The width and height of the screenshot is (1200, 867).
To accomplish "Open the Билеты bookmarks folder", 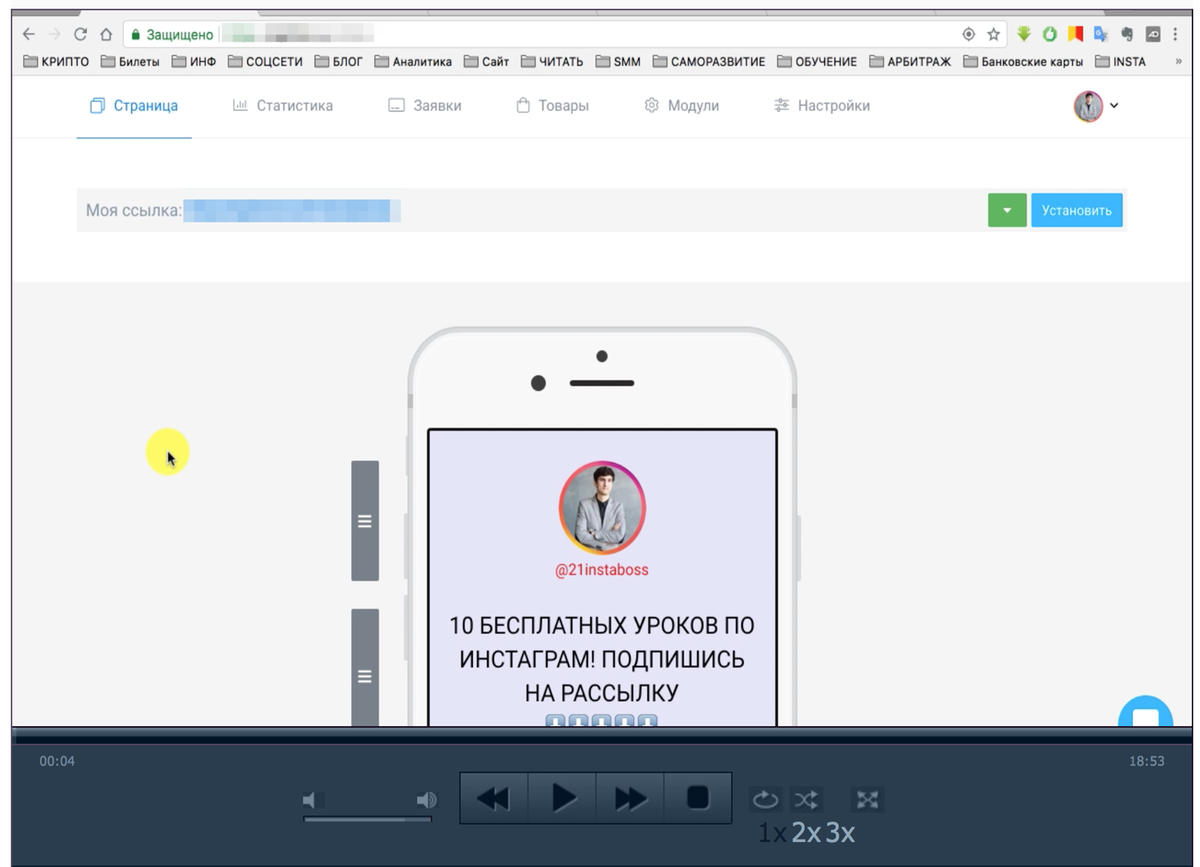I will point(130,61).
